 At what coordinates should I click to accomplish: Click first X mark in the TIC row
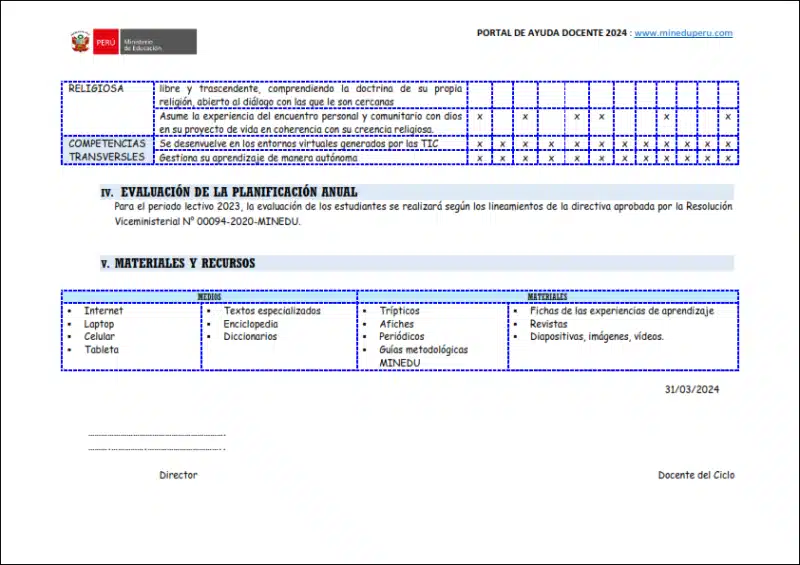[480, 144]
